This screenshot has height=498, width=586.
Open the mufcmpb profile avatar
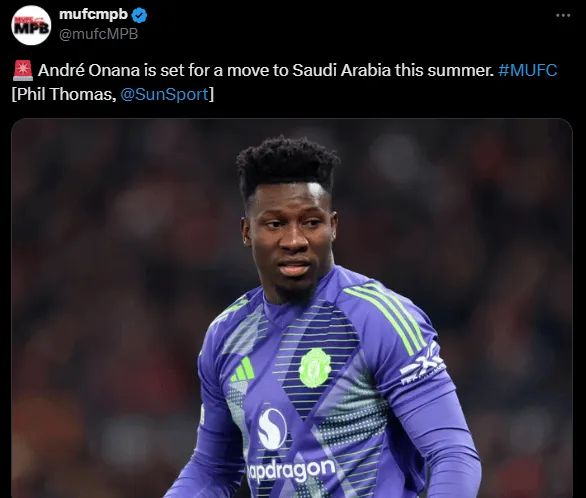pyautogui.click(x=31, y=25)
